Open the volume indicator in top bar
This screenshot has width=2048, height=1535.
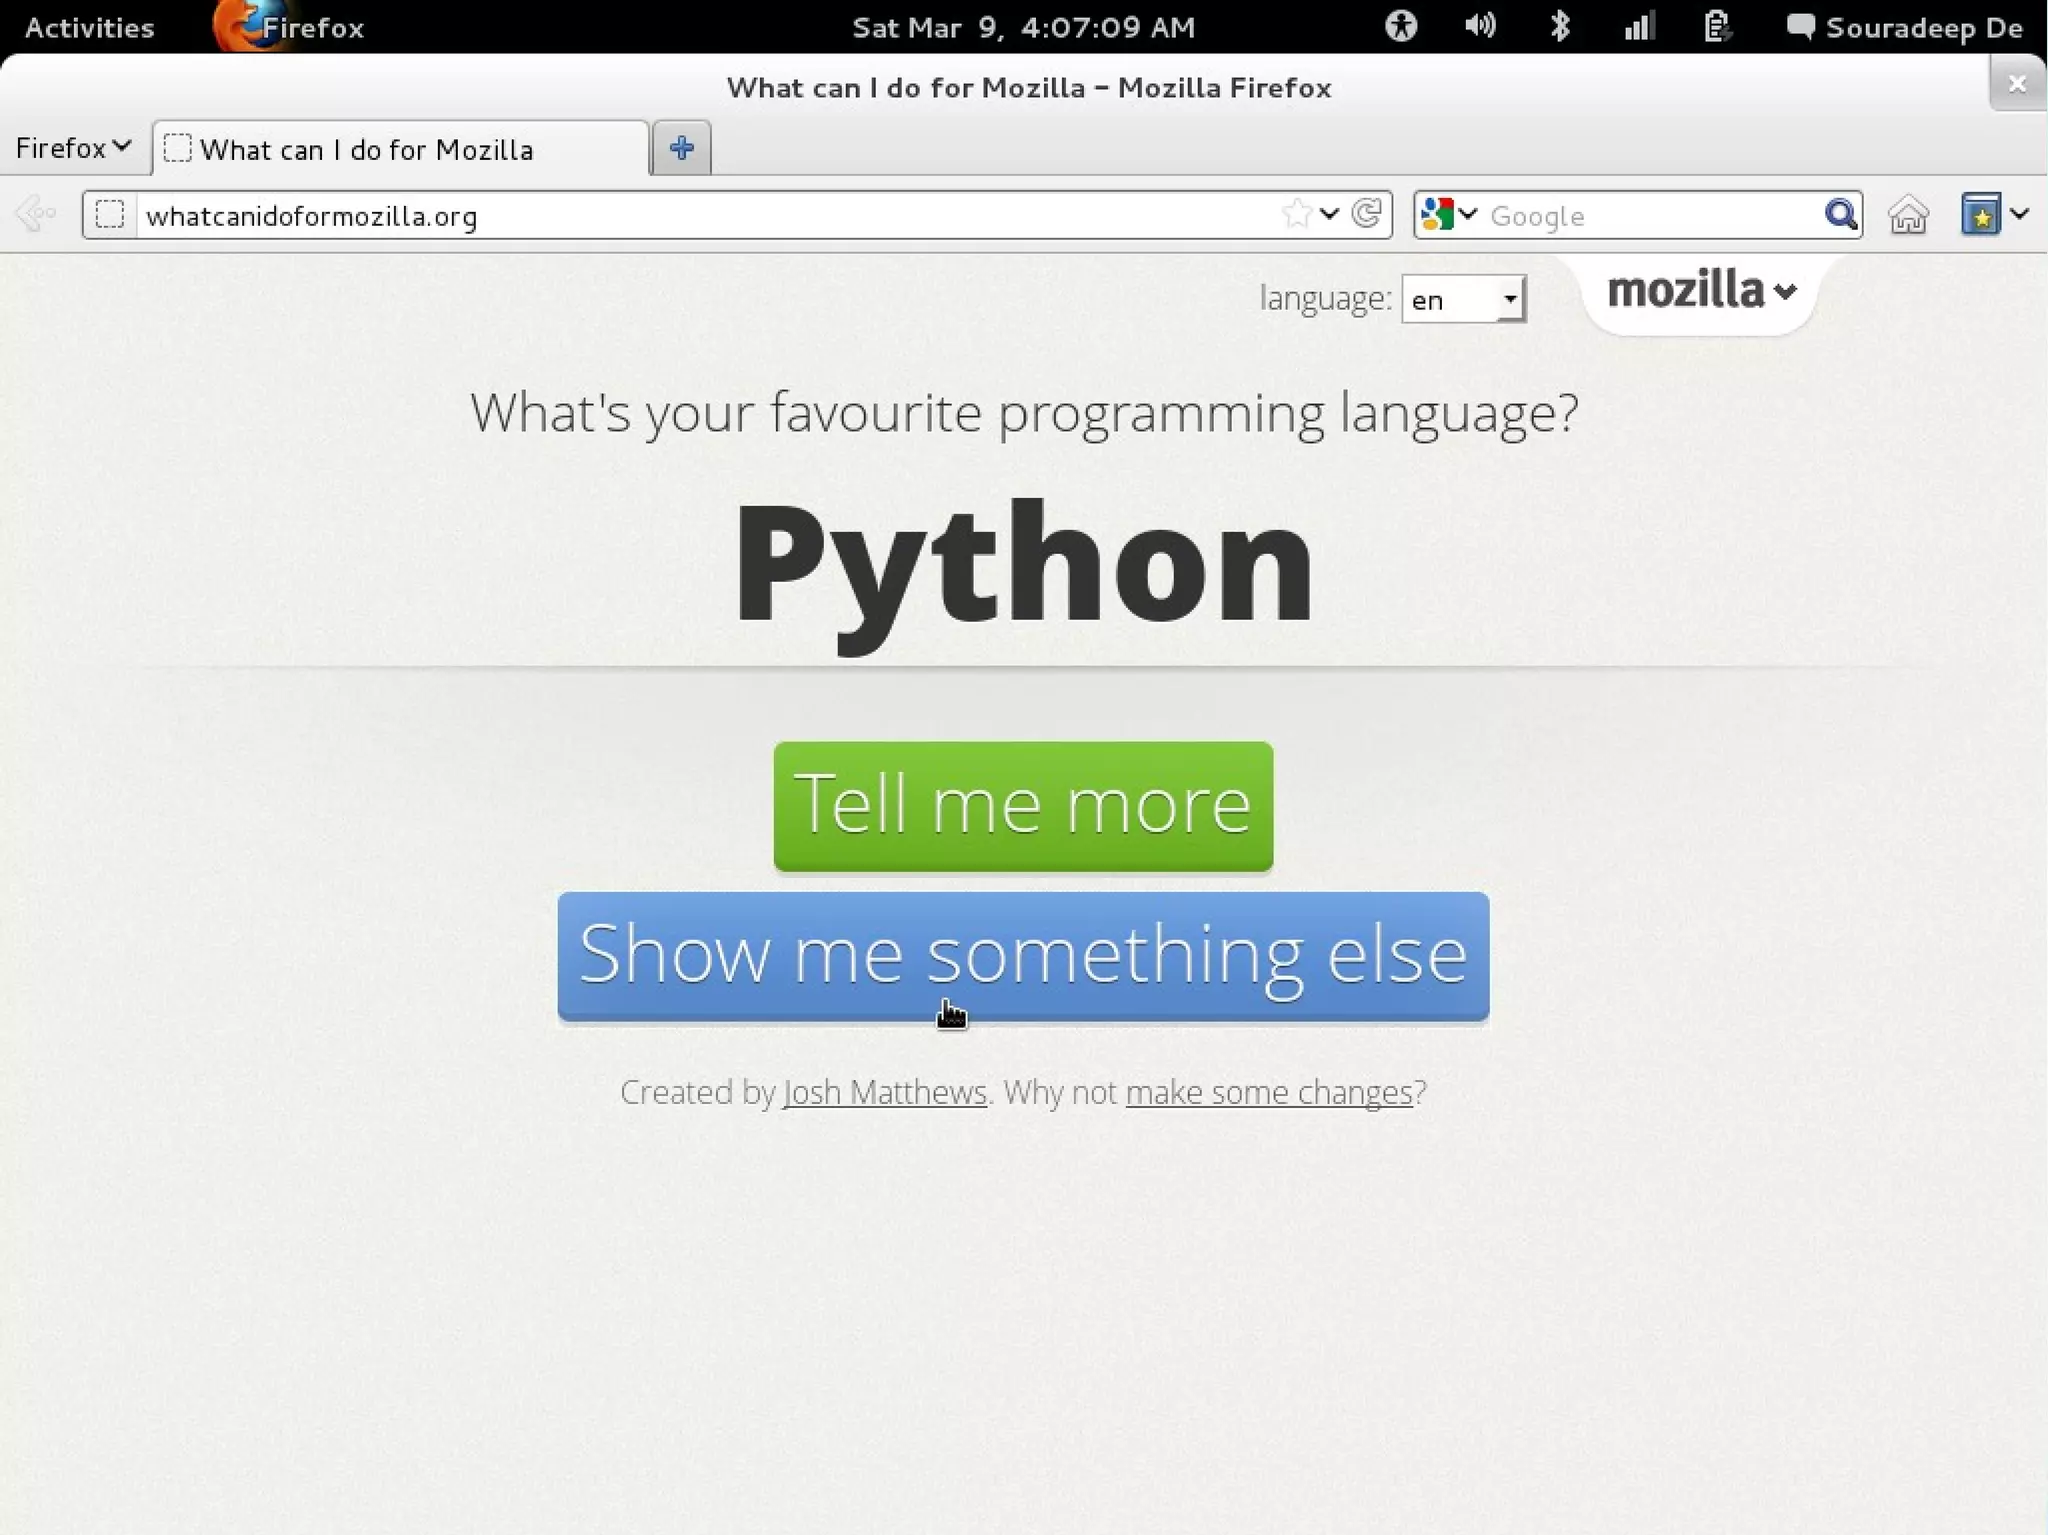tap(1480, 26)
